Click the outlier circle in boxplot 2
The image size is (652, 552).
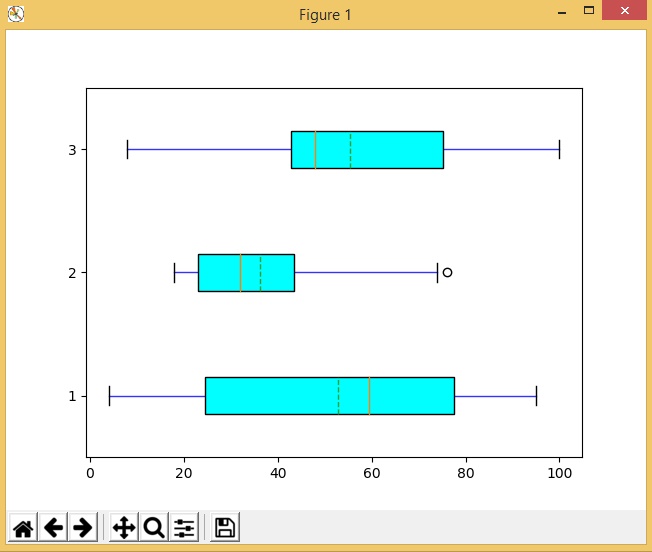pyautogui.click(x=447, y=272)
